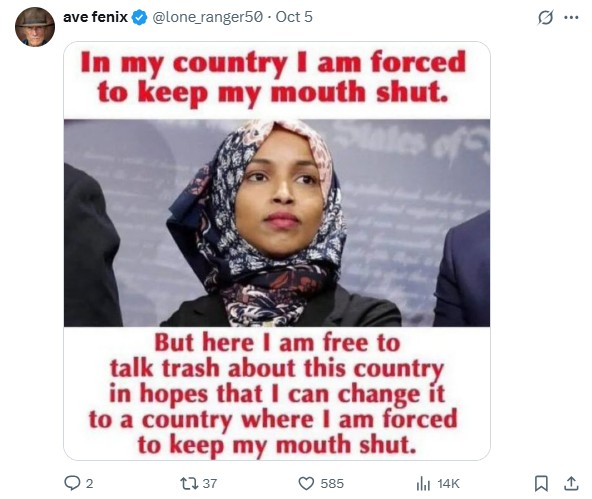The image size is (592, 499).
Task: Open the Oct 5 post timestamp
Action: [x=294, y=17]
